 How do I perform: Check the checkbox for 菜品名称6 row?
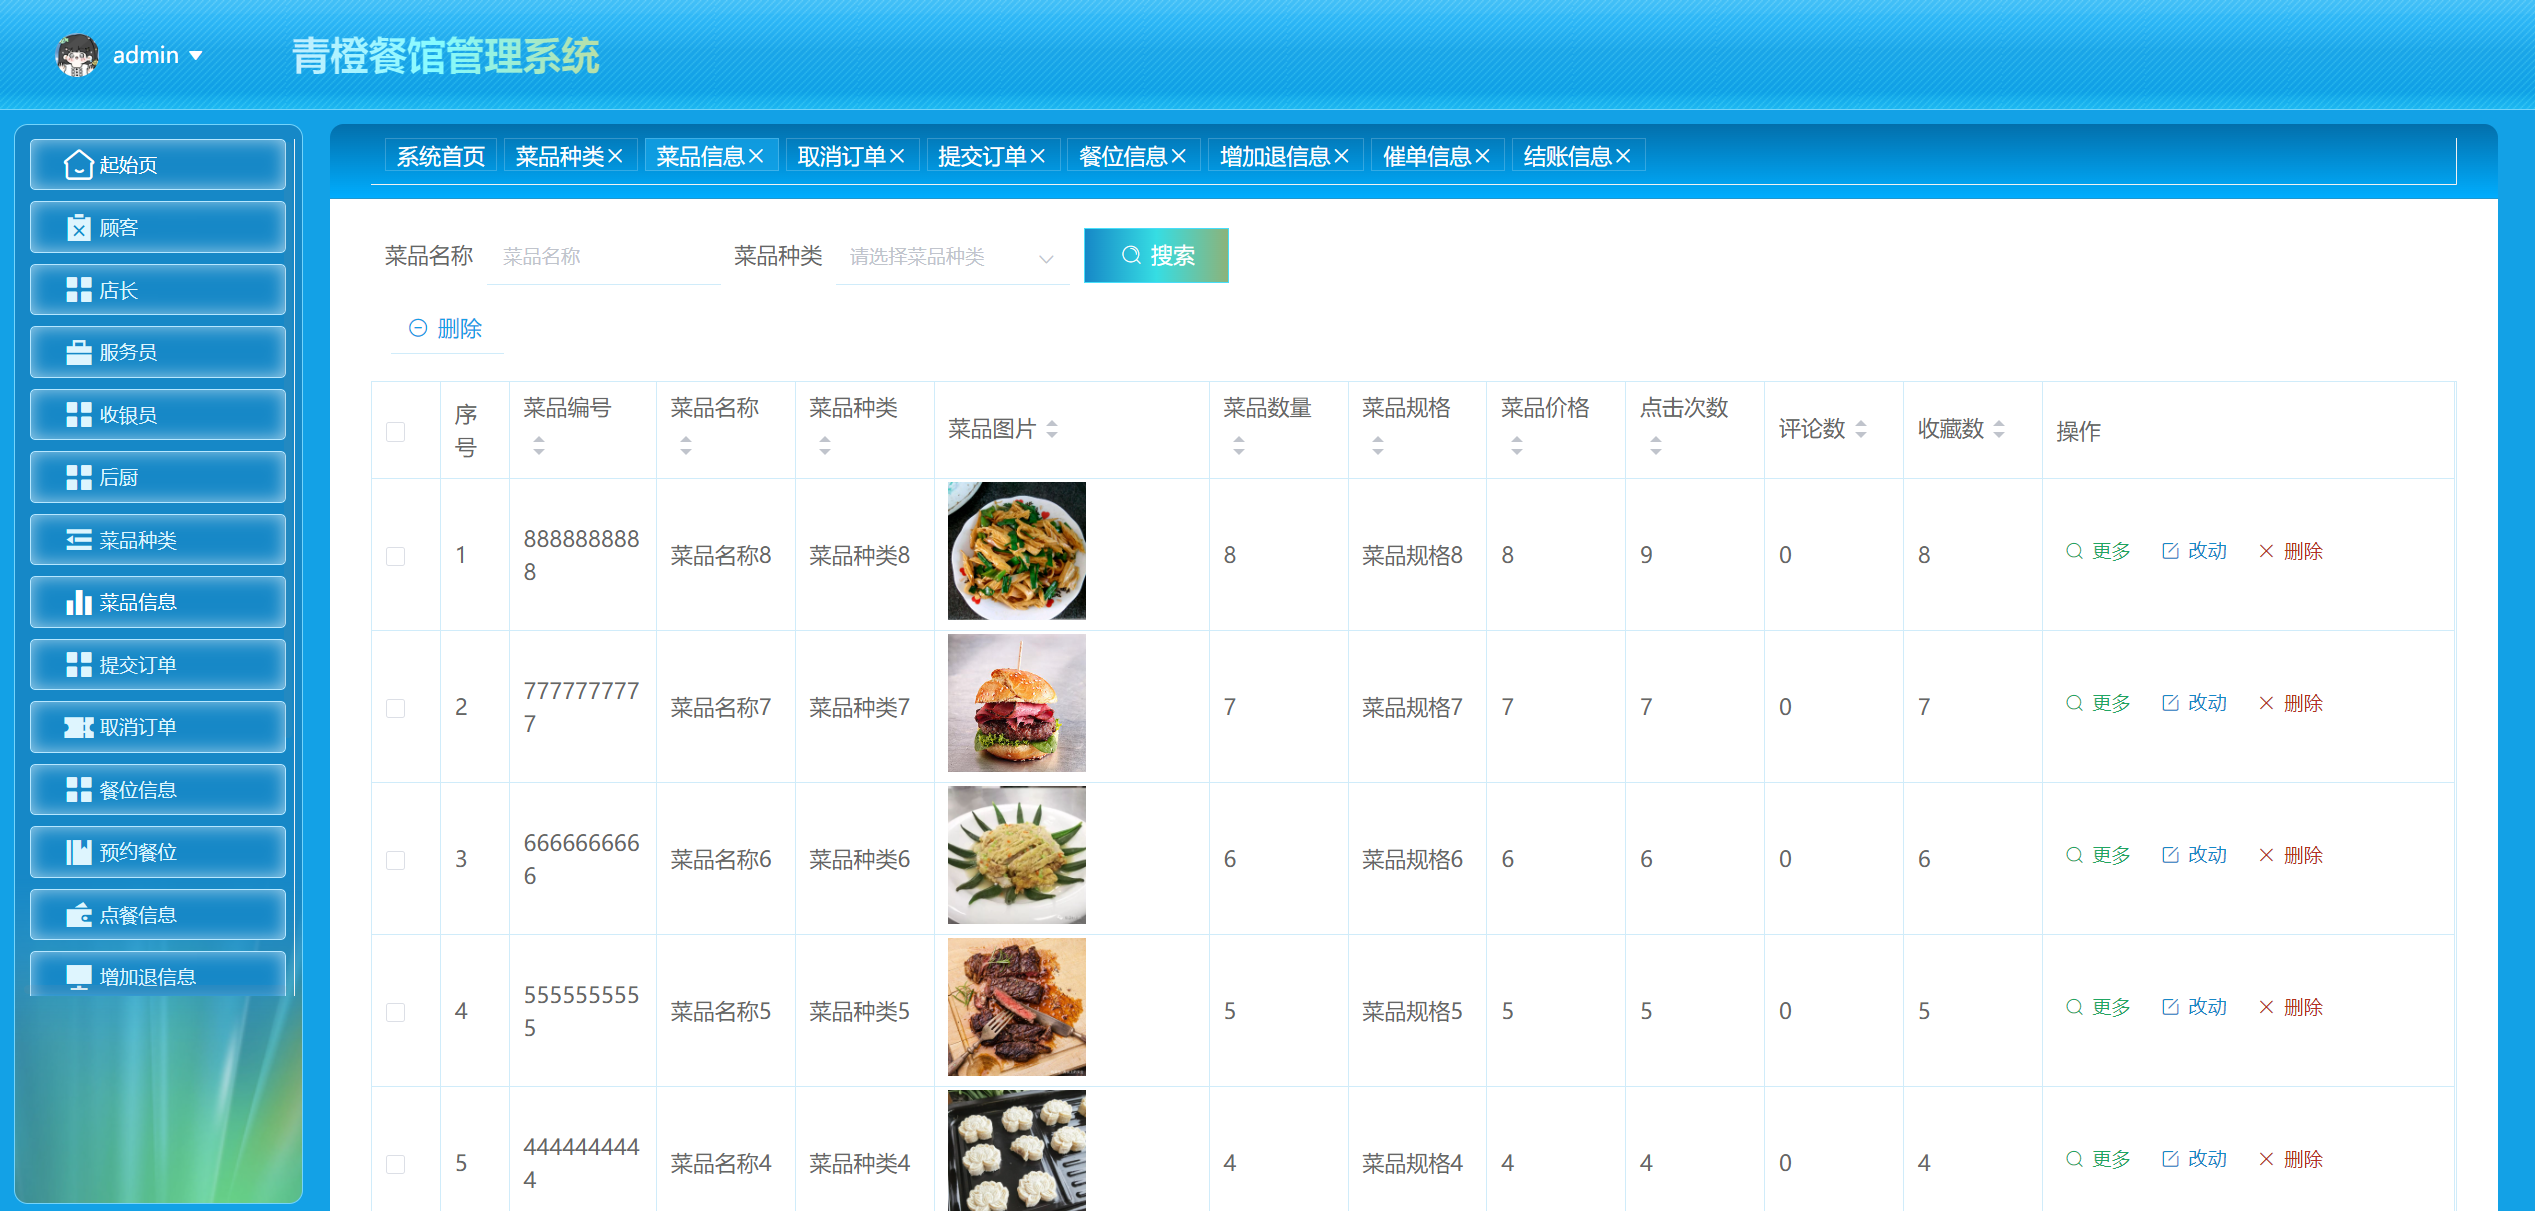[395, 858]
